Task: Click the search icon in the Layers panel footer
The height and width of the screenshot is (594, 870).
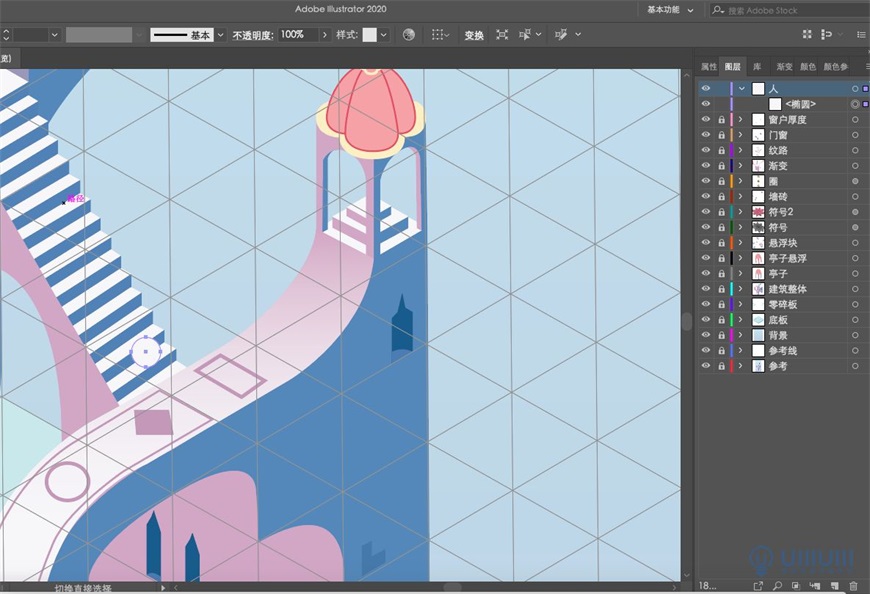Action: point(778,585)
